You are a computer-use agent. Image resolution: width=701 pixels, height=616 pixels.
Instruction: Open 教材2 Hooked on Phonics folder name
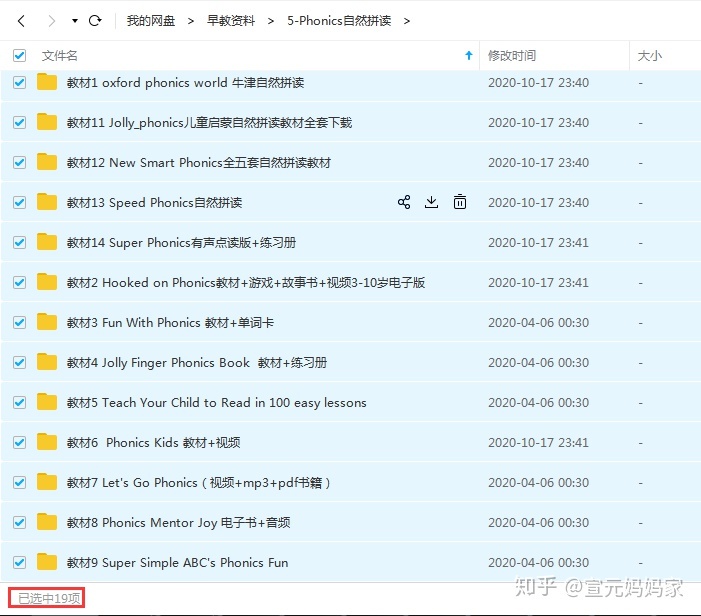click(246, 283)
